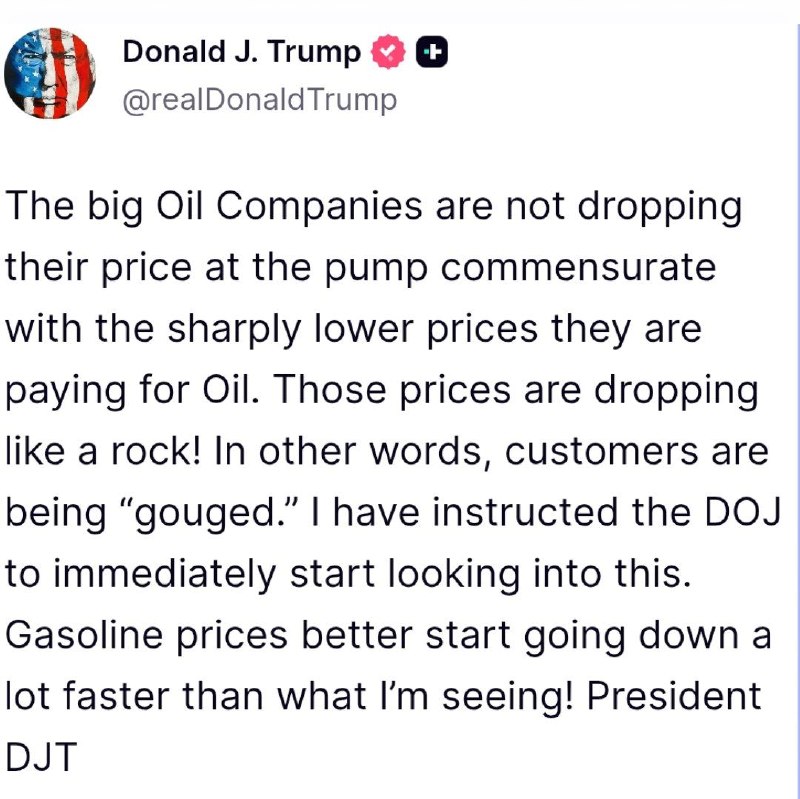Click "like a rock!" phrase in post
Screen dimensions: 800x799
coord(104,451)
